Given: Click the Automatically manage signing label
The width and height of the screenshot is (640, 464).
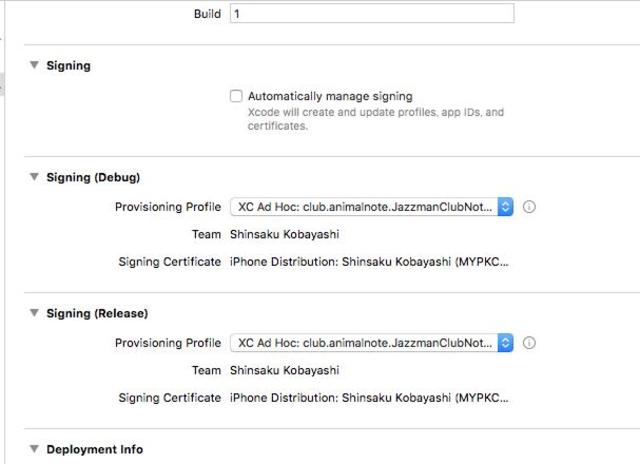Looking at the screenshot, I should (330, 96).
